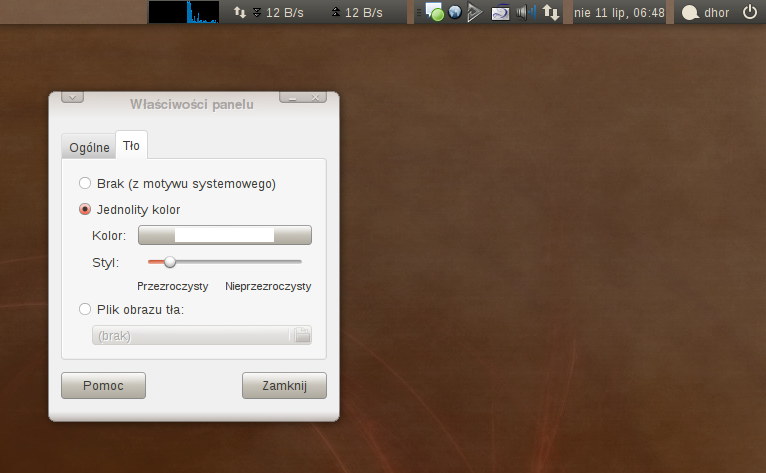Open the clock showing nie 11 lip, 06:48

pyautogui.click(x=619, y=13)
